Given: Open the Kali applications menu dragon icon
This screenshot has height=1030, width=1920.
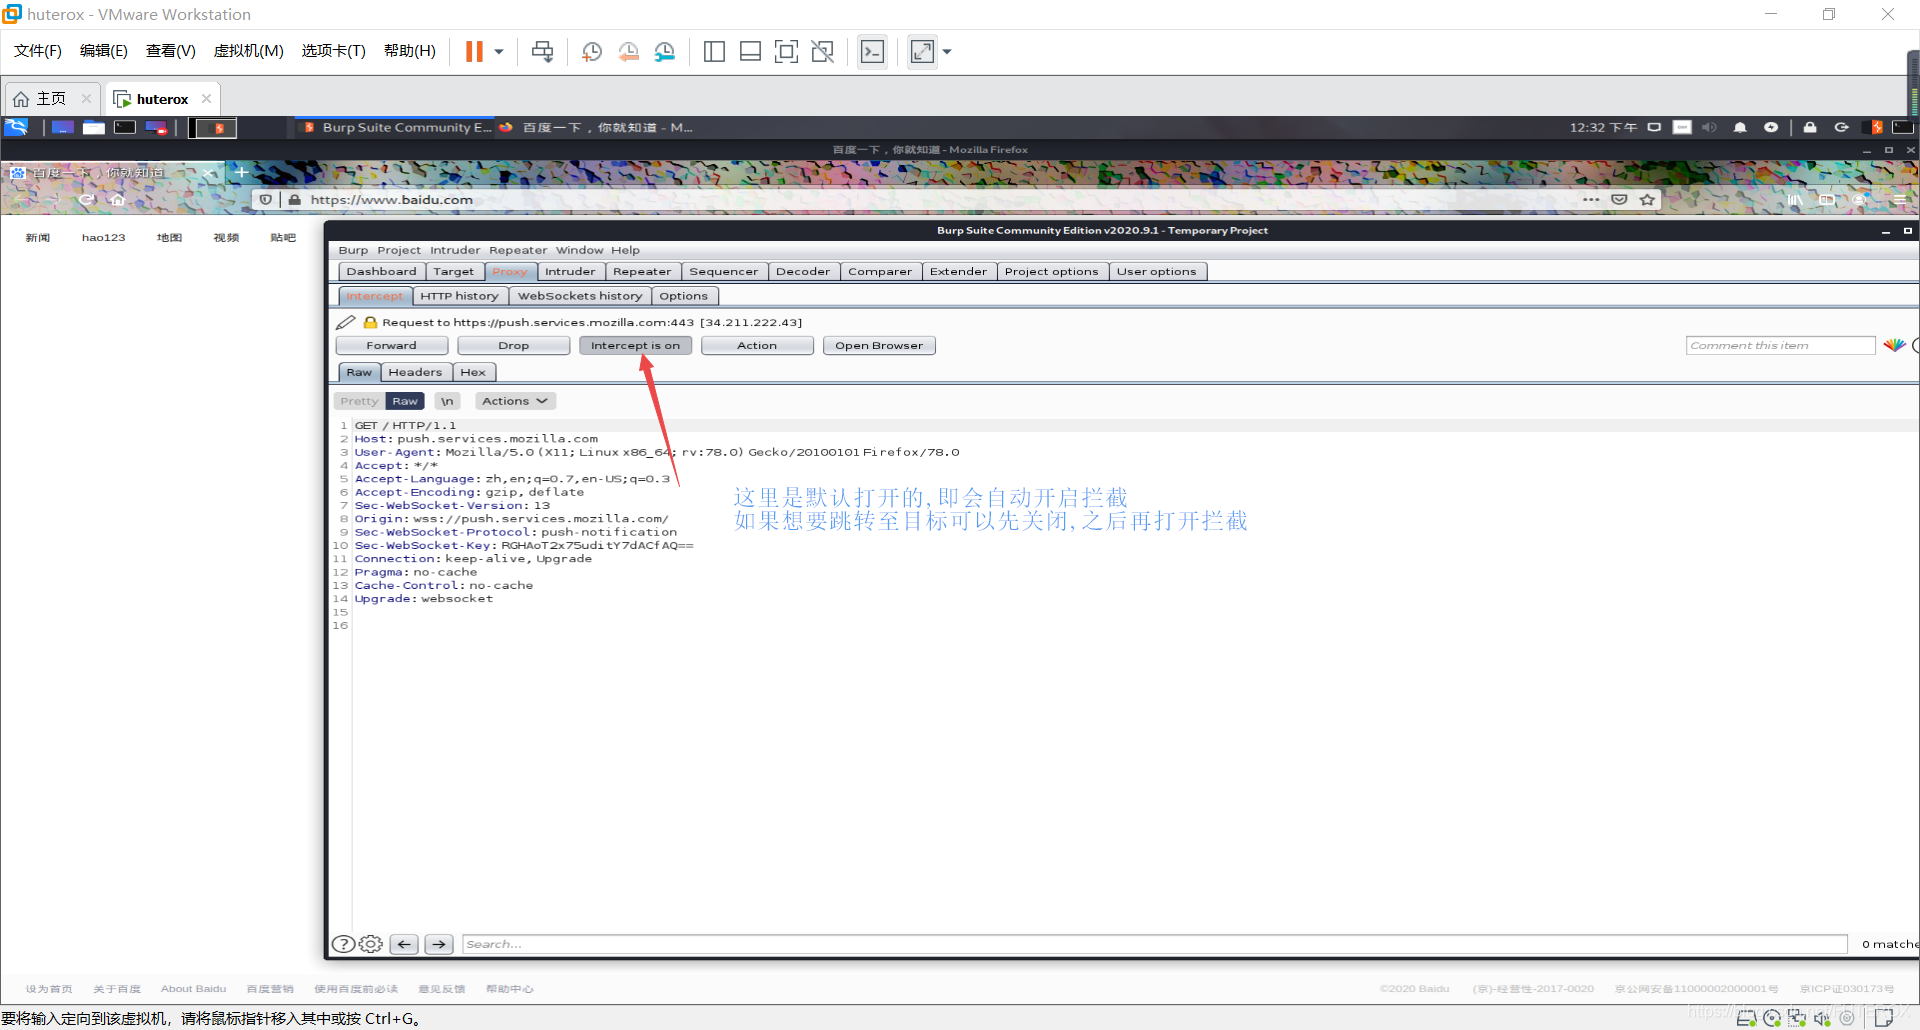Looking at the screenshot, I should (x=17, y=127).
